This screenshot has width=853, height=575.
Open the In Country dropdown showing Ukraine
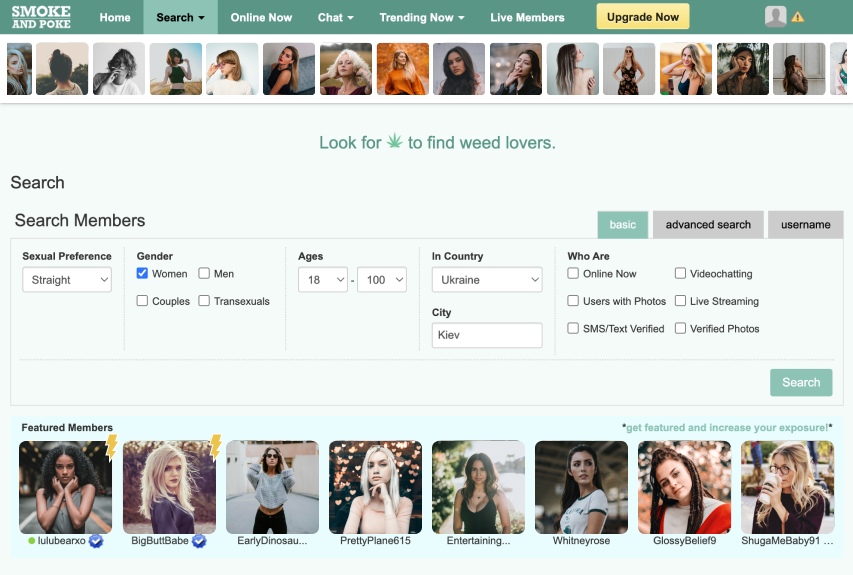pyautogui.click(x=487, y=280)
